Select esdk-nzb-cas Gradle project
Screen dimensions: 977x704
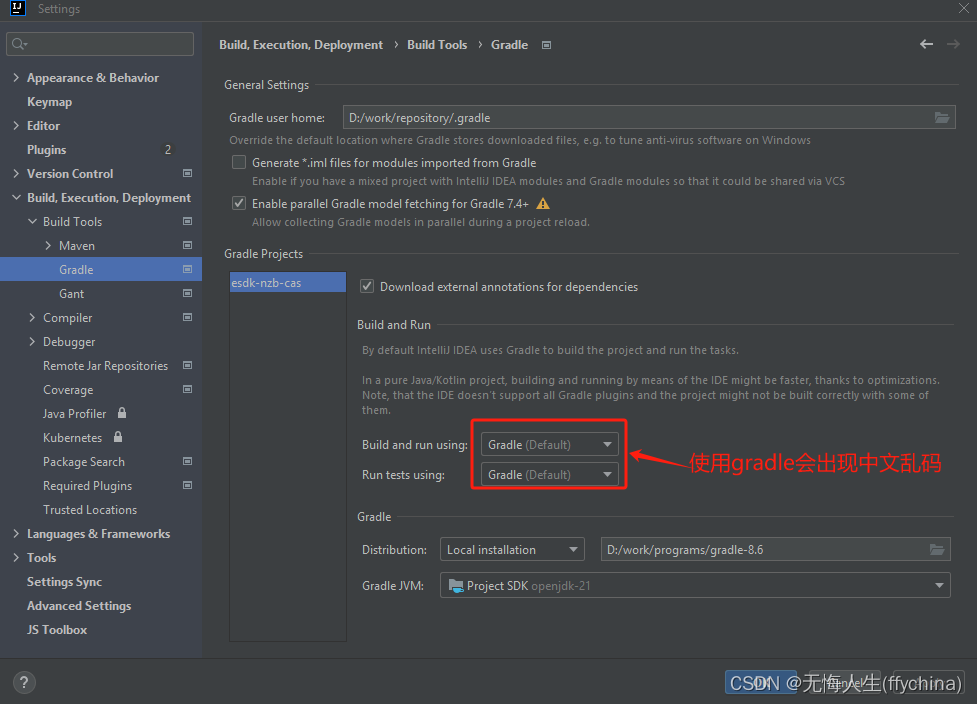point(288,282)
